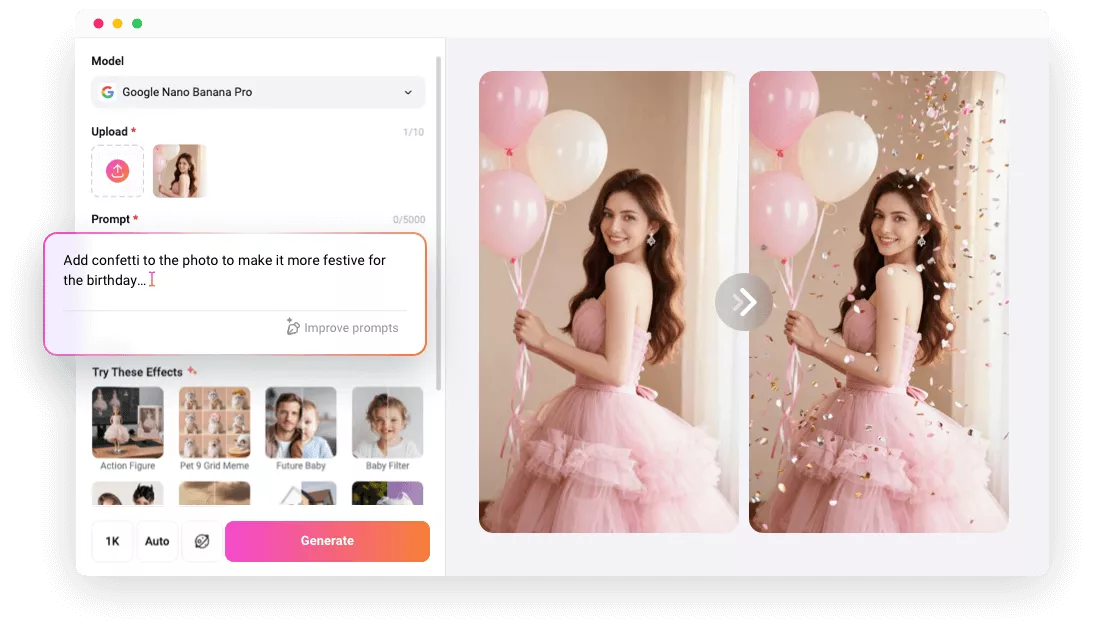Click the globe icon beside the Generate button
1094x635 pixels.
coord(202,541)
